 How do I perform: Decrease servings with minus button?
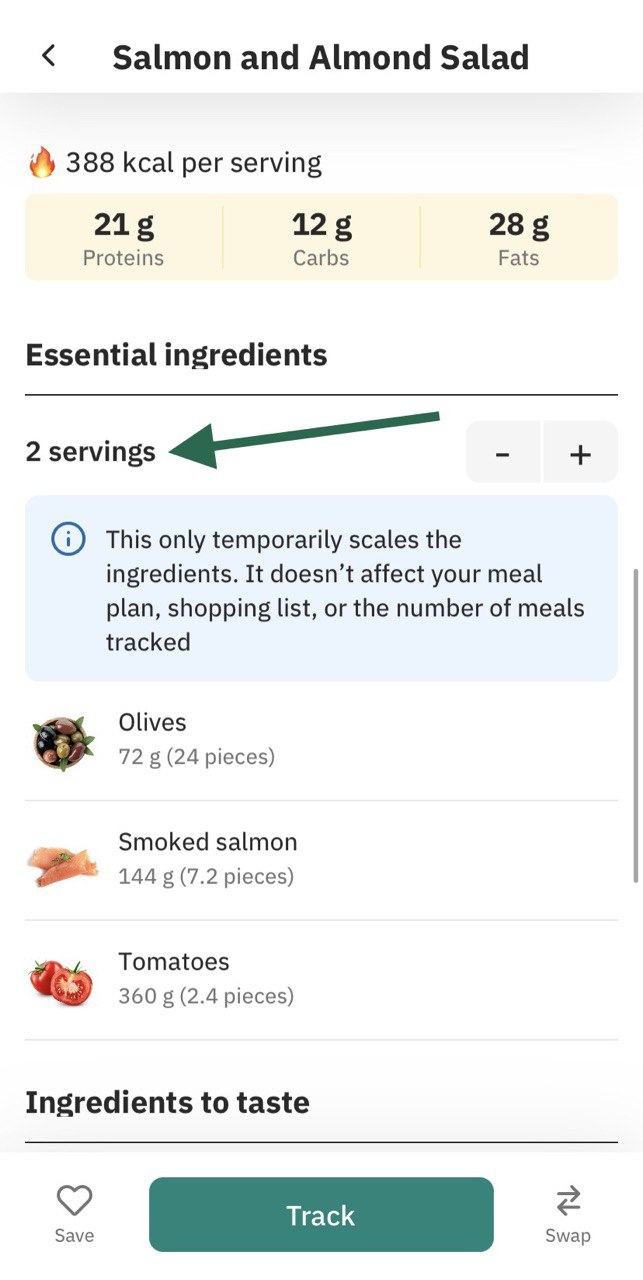pyautogui.click(x=503, y=453)
